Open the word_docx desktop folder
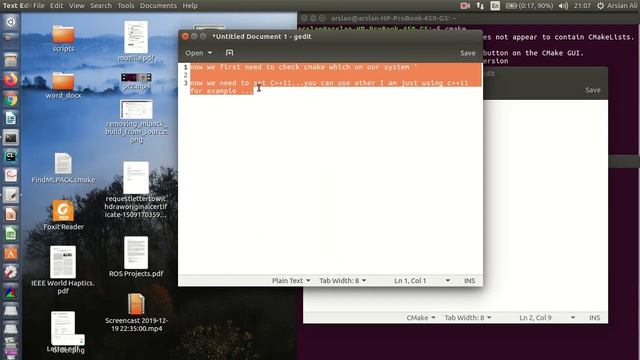640x360 pixels. coord(63,86)
